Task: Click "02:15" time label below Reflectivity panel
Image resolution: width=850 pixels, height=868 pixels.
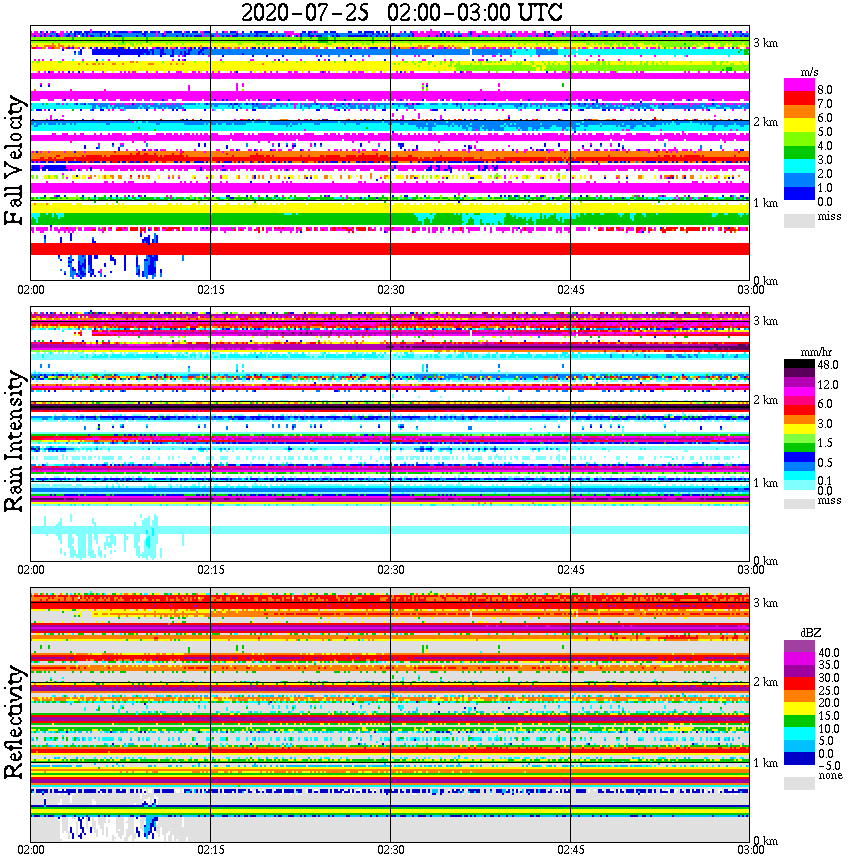Action: pyautogui.click(x=210, y=850)
